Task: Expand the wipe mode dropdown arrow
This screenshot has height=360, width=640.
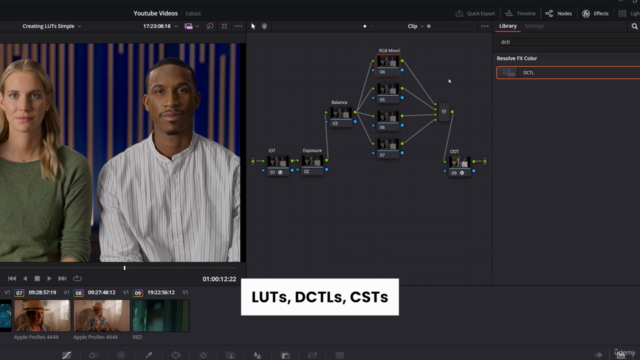Action: (197, 26)
